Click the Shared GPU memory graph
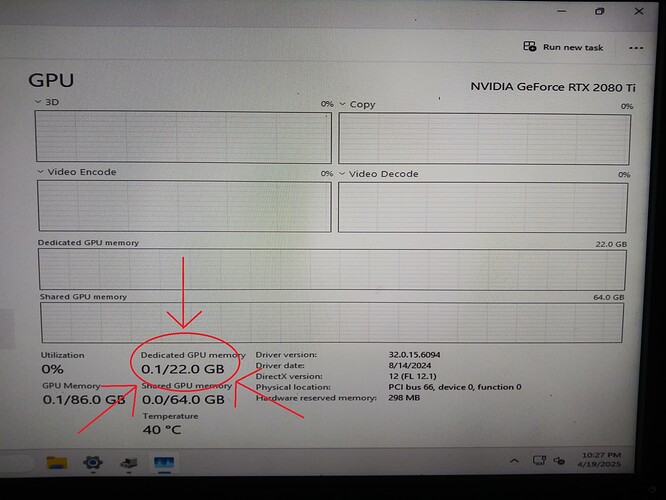 tap(332, 322)
